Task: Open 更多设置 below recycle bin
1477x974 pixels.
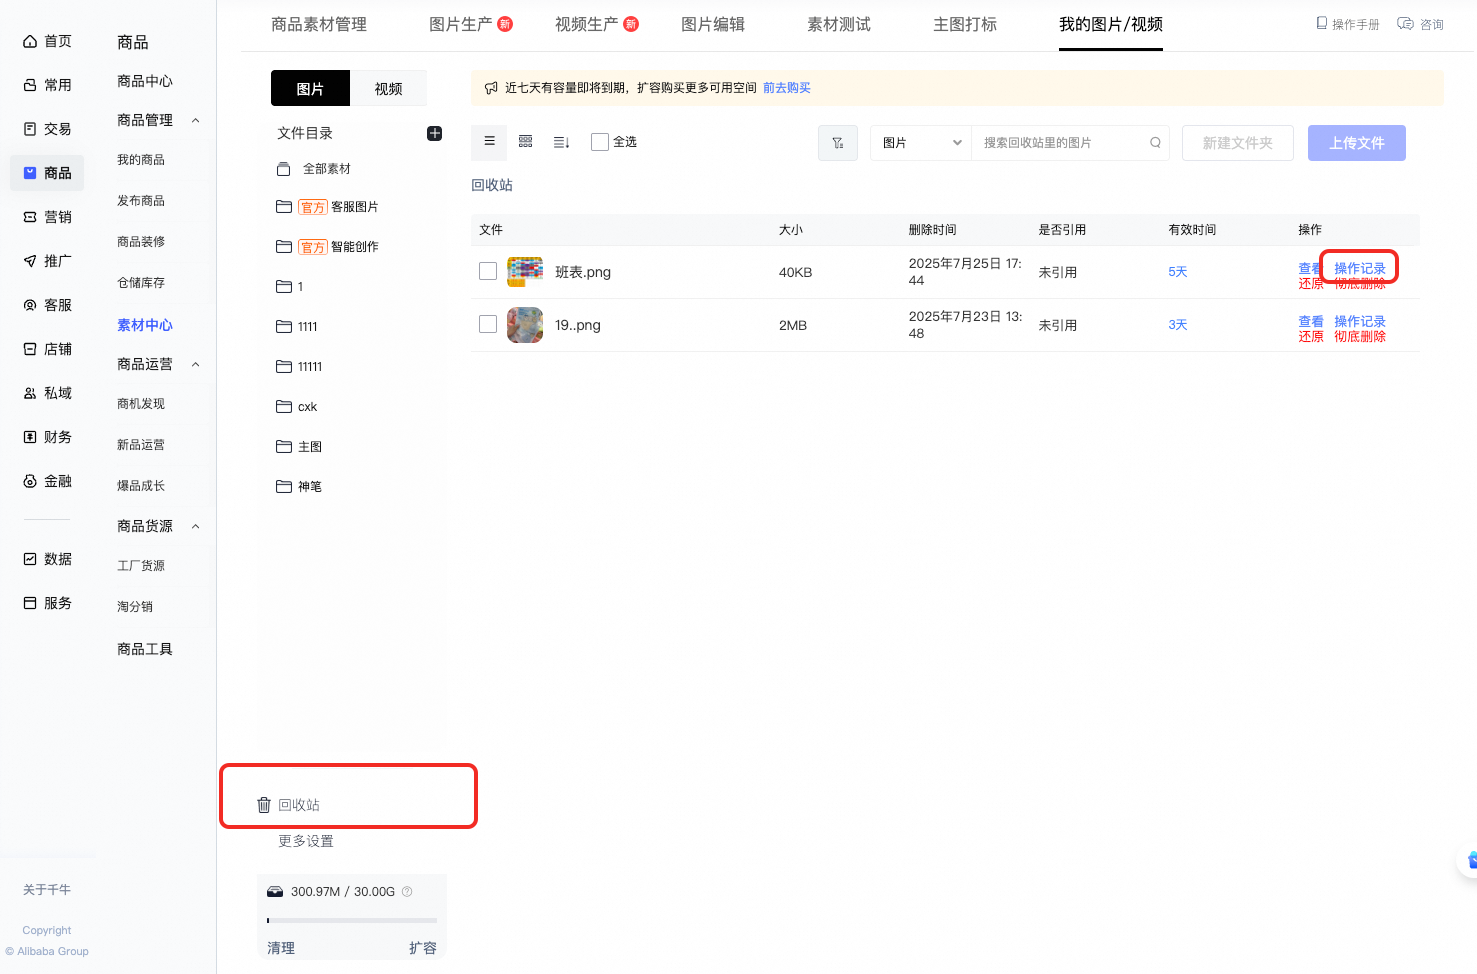Action: coord(306,841)
